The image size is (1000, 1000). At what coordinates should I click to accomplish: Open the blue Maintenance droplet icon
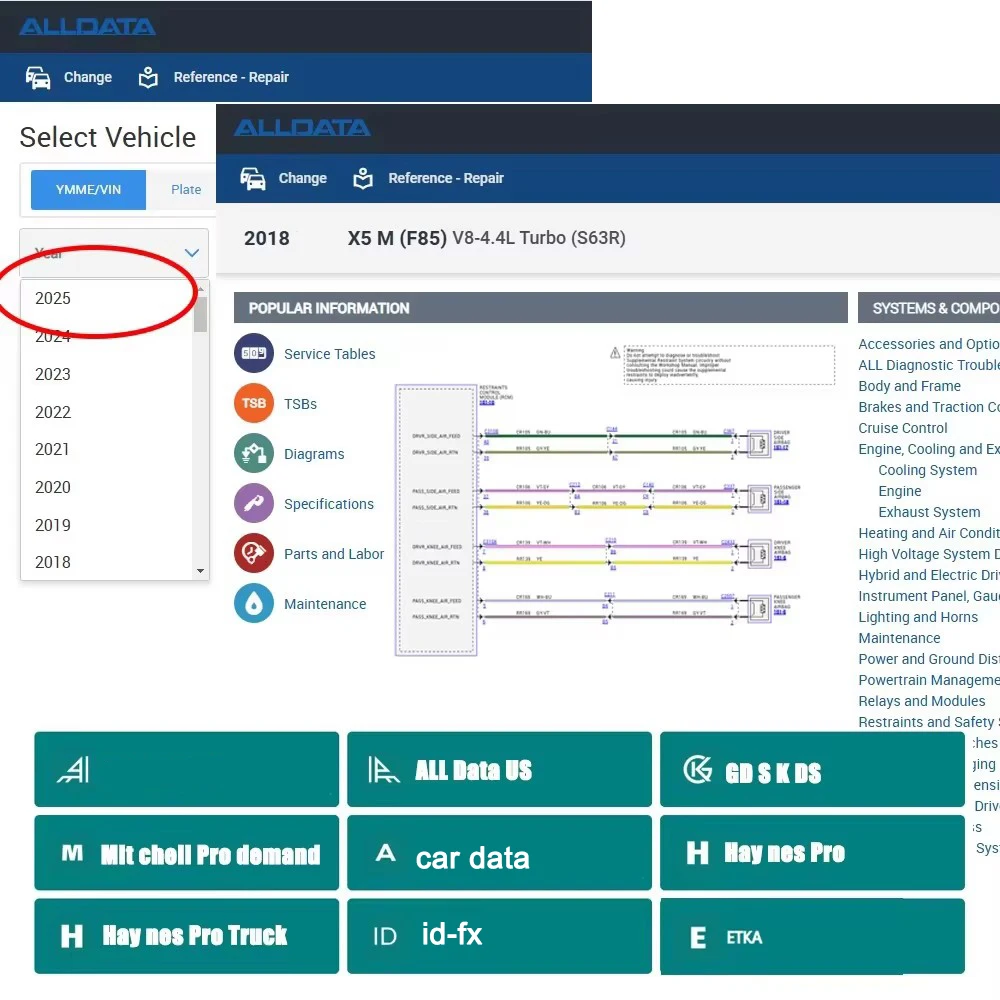tap(254, 603)
